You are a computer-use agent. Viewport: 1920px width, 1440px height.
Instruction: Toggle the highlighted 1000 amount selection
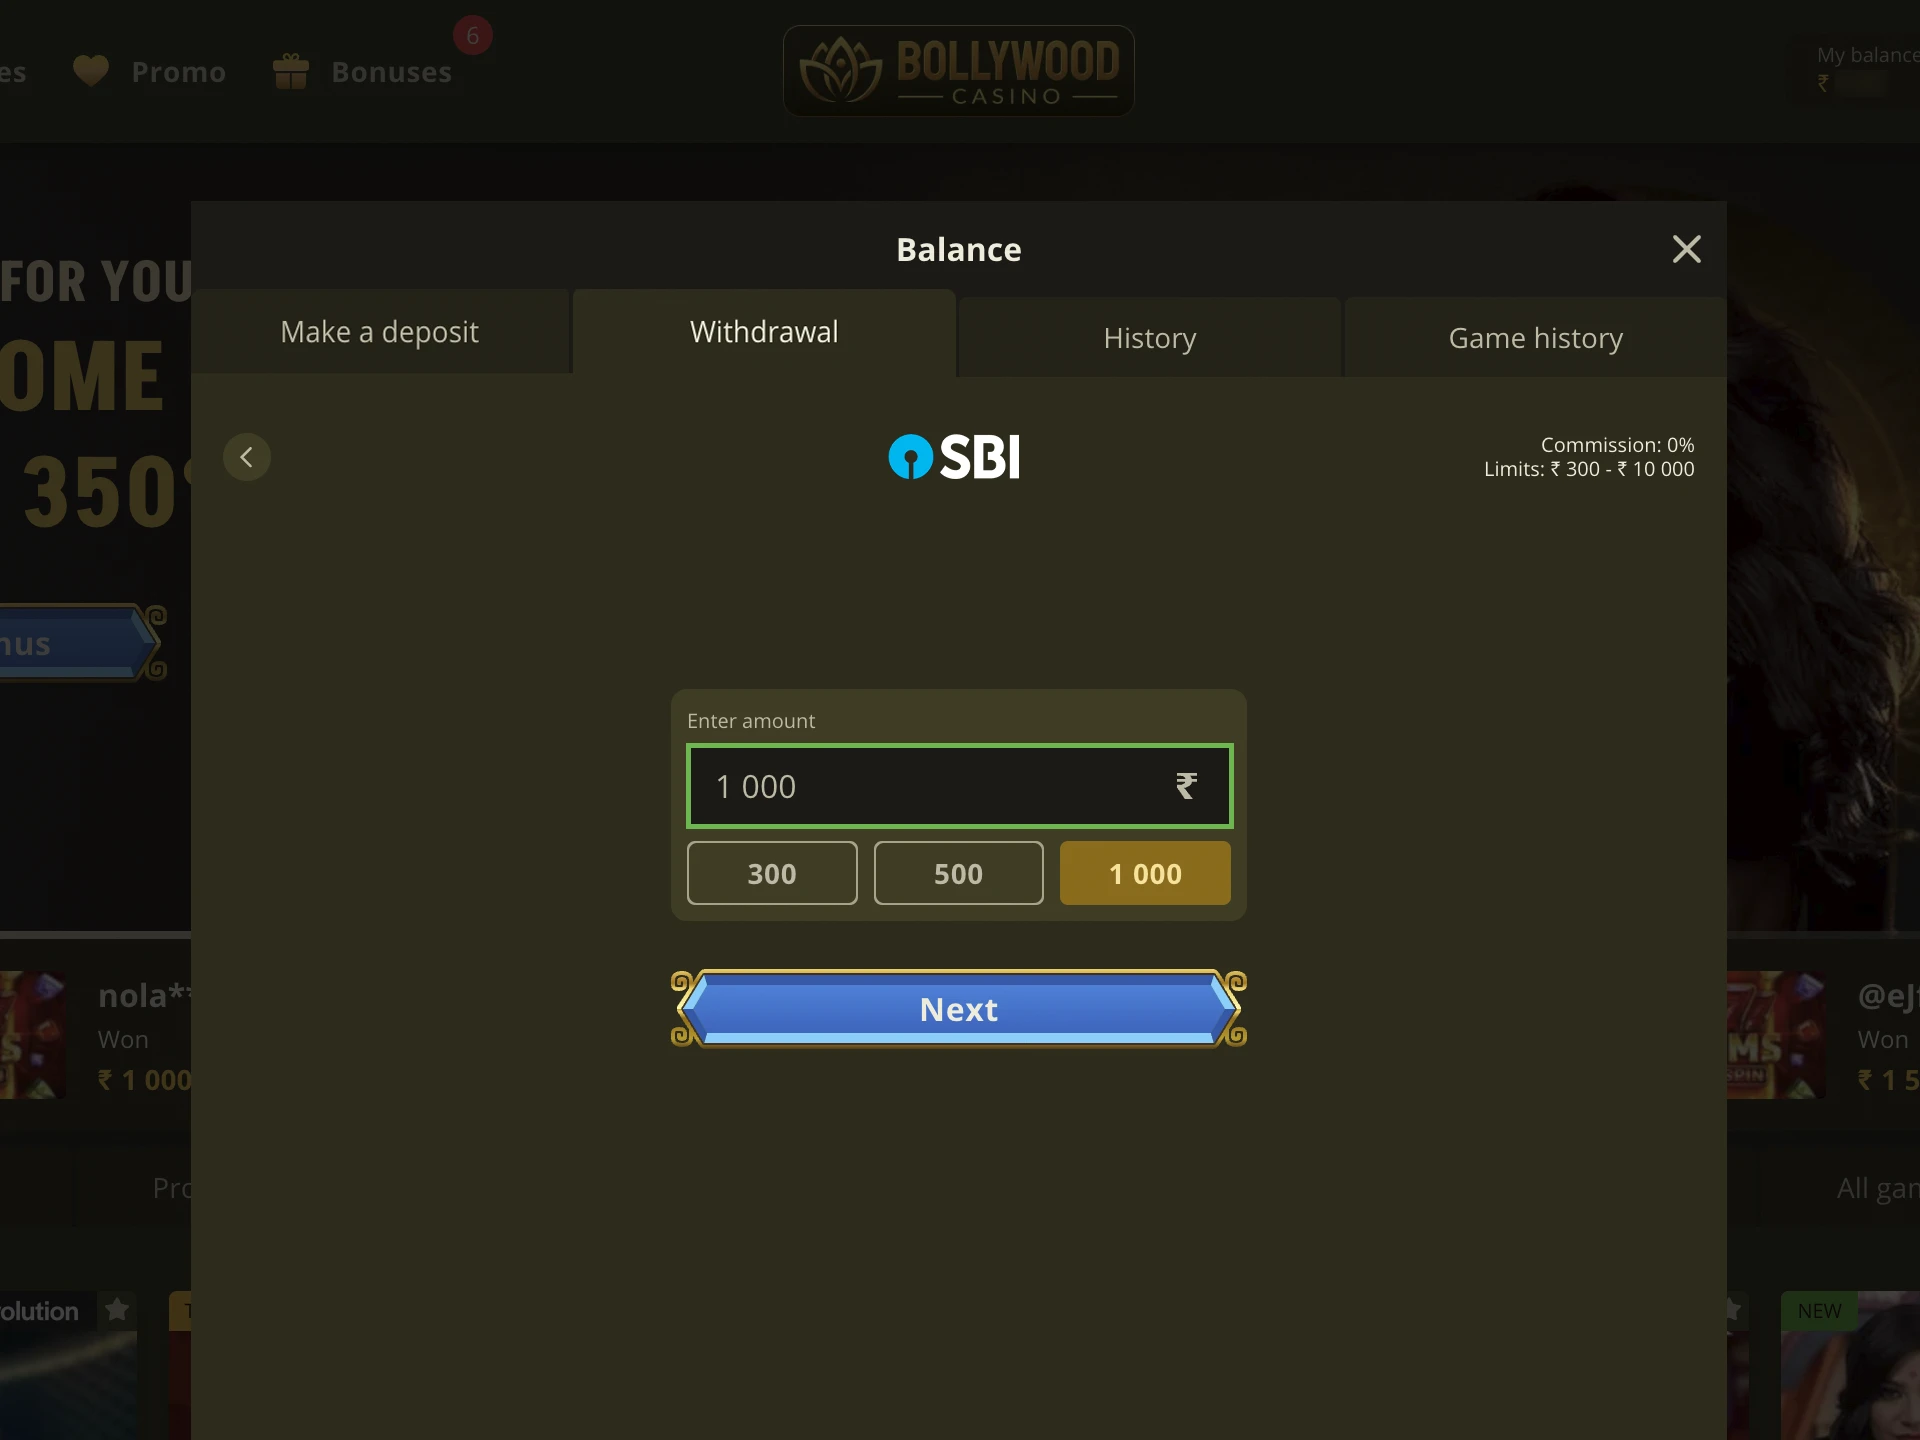tap(1144, 873)
